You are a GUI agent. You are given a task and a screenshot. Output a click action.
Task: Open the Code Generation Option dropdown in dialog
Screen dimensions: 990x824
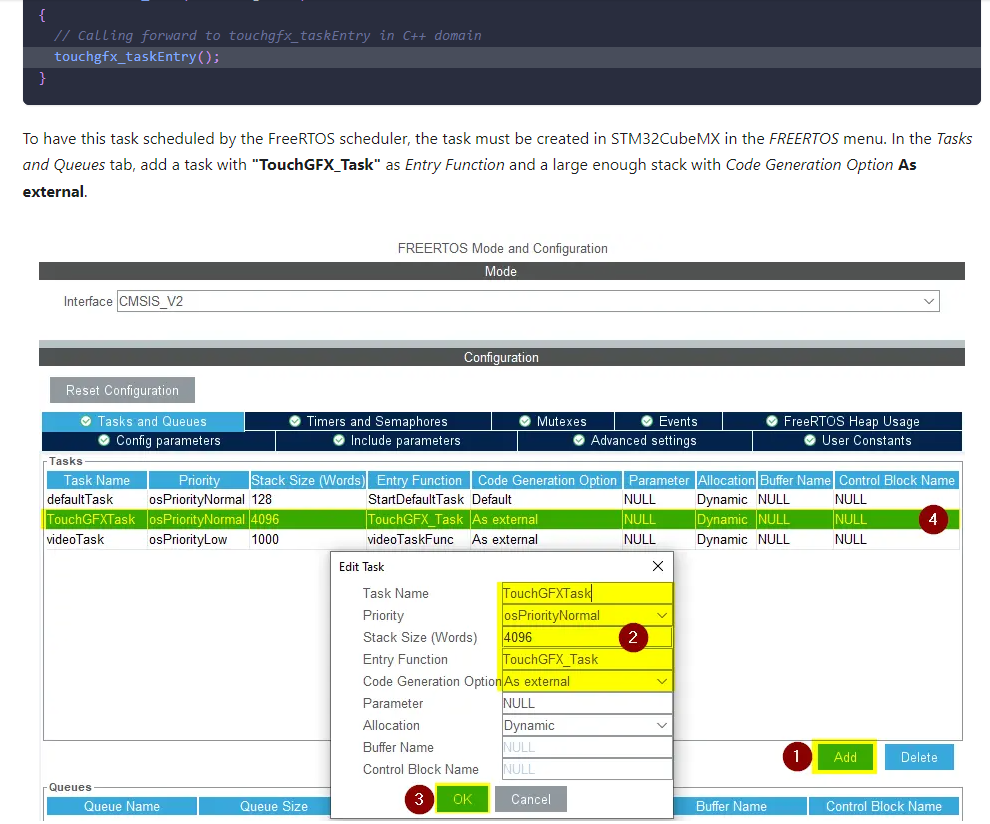pyautogui.click(x=587, y=682)
